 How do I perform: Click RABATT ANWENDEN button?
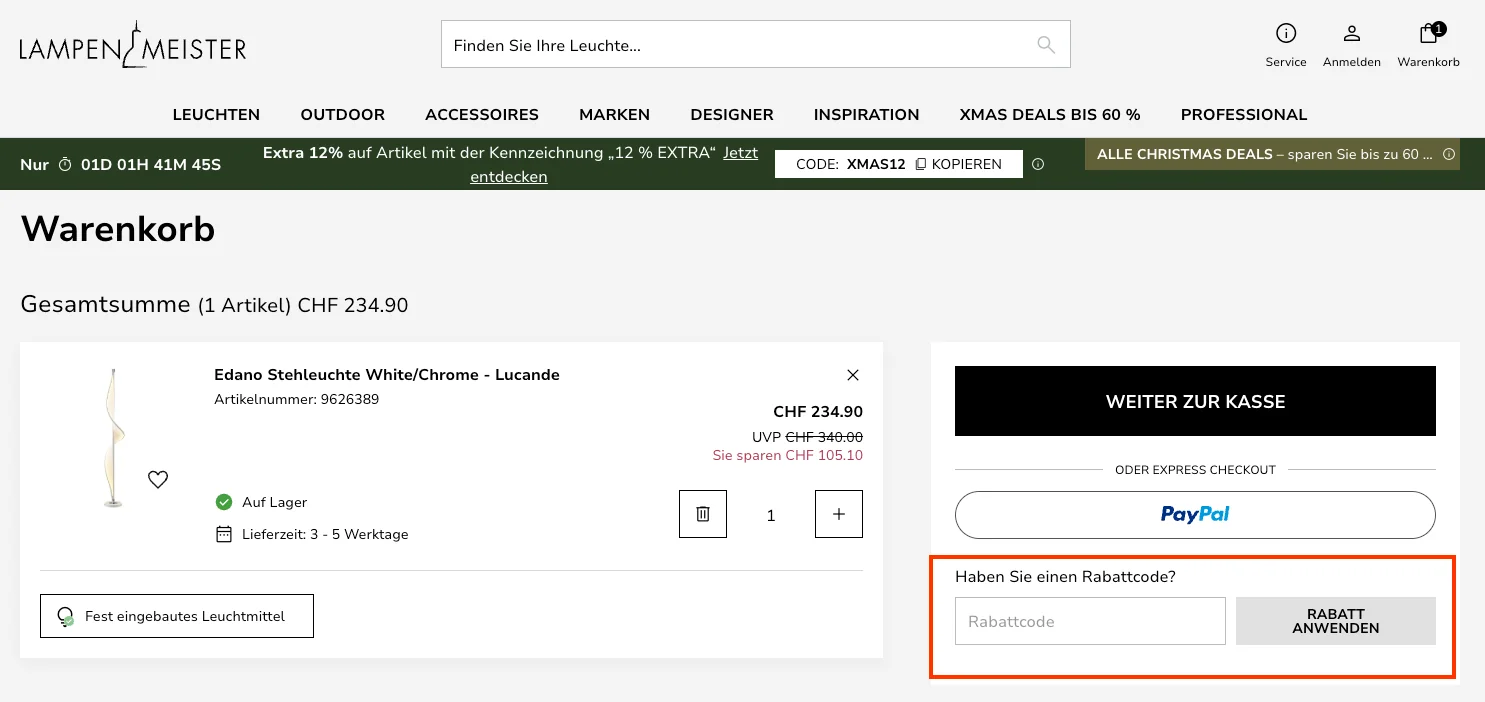click(x=1335, y=621)
